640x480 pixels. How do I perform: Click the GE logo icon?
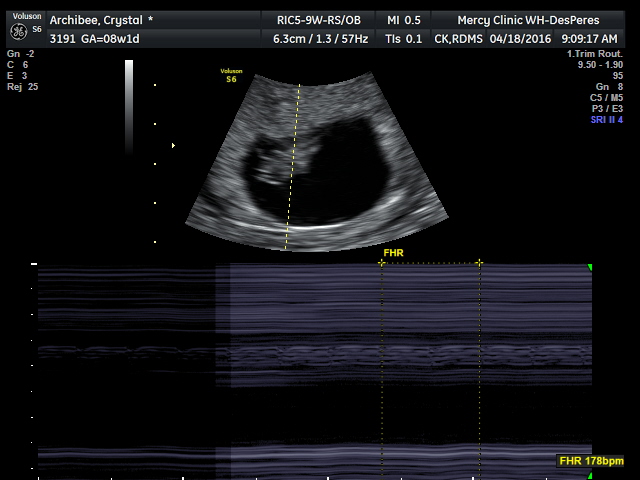[19, 31]
